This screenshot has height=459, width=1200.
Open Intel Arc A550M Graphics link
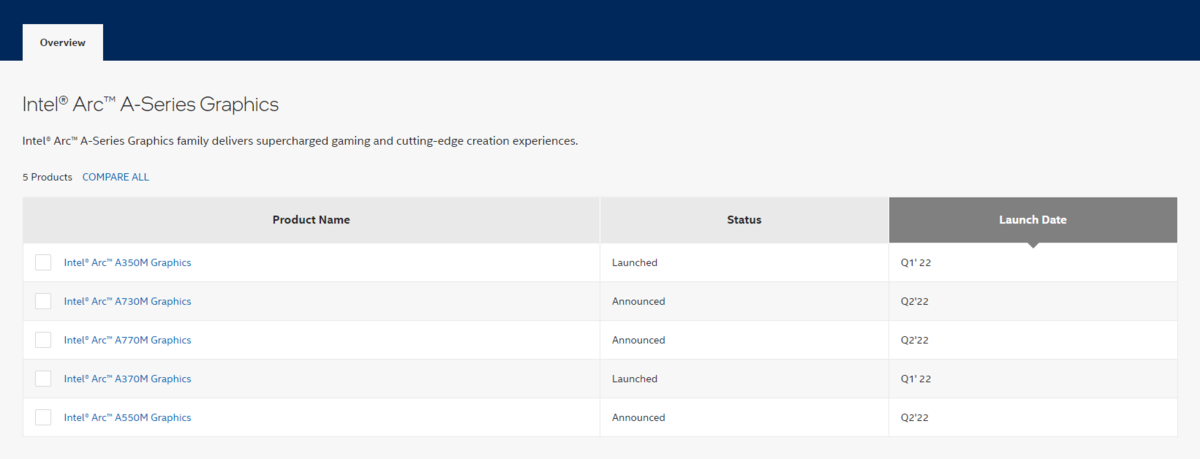[127, 418]
